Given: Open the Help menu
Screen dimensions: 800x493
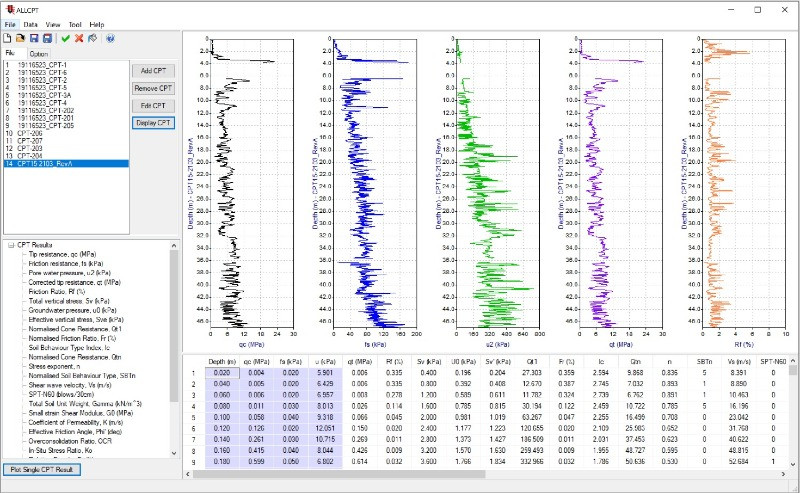Looking at the screenshot, I should point(97,24).
